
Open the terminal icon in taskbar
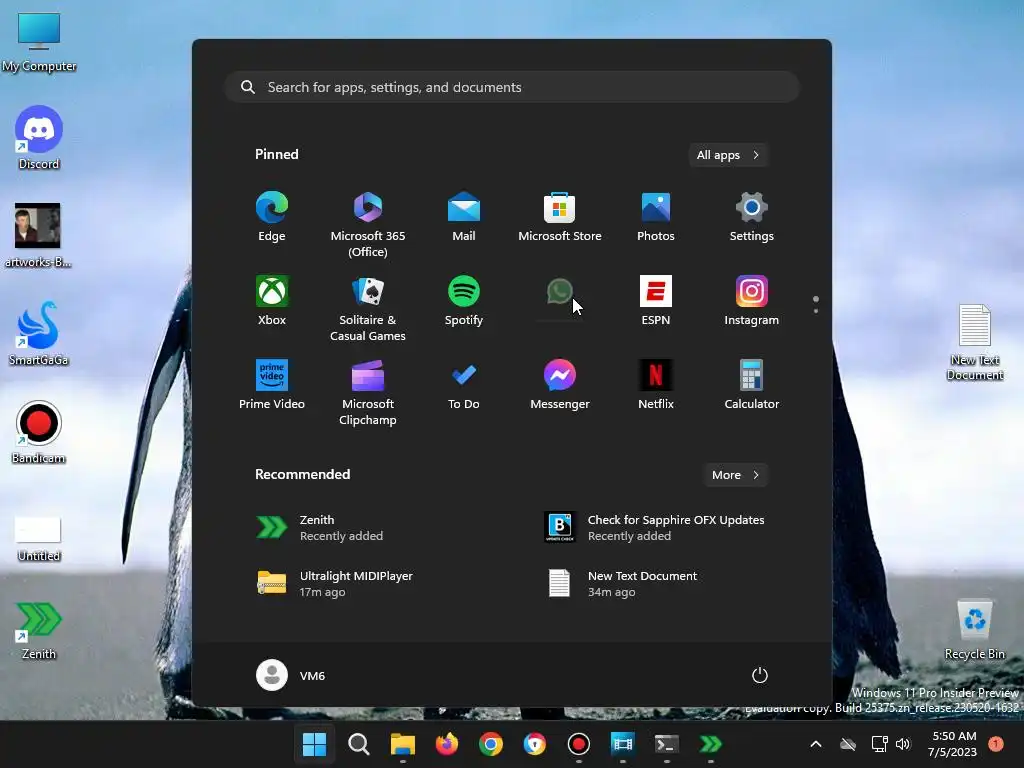point(667,744)
